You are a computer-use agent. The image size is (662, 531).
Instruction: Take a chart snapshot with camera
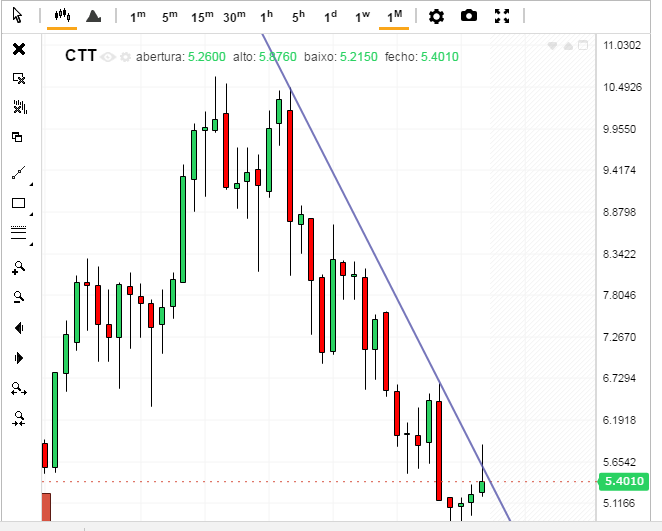[469, 16]
